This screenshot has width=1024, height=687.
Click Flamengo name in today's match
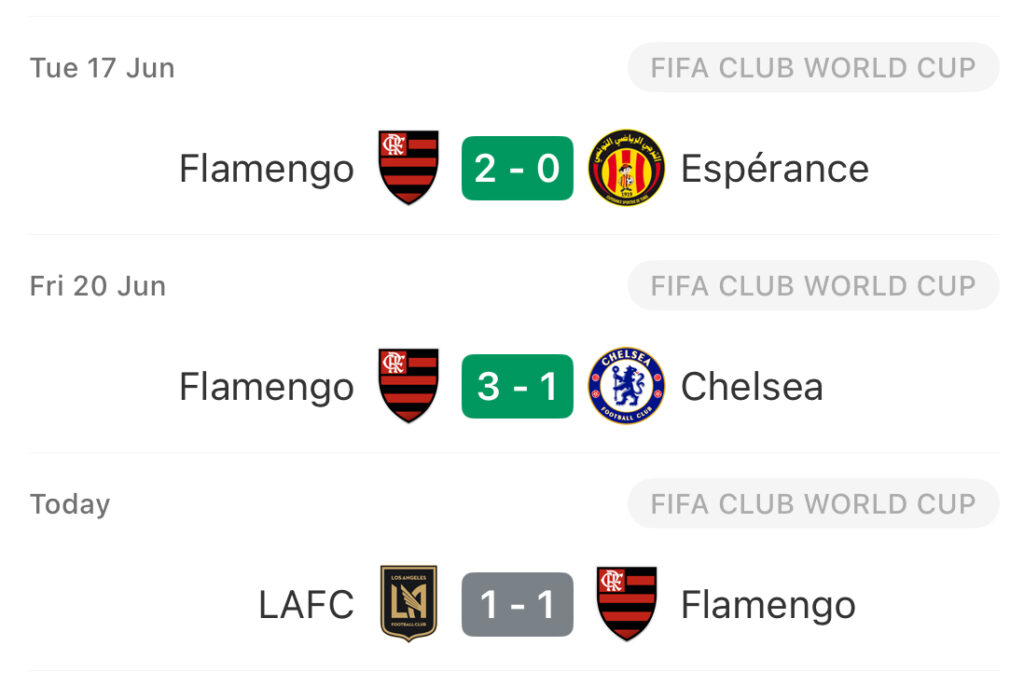click(x=768, y=606)
